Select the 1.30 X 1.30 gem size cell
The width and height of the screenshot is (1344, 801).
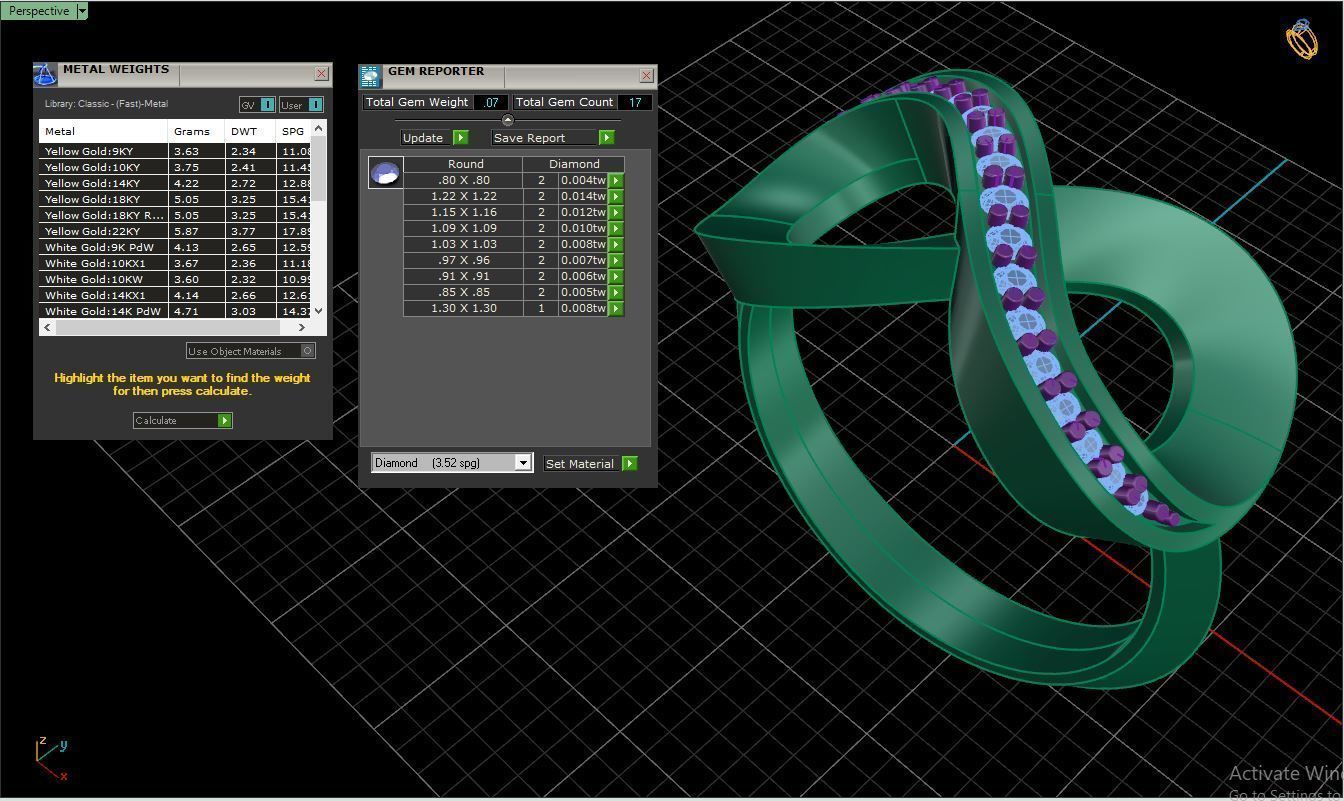pos(463,308)
